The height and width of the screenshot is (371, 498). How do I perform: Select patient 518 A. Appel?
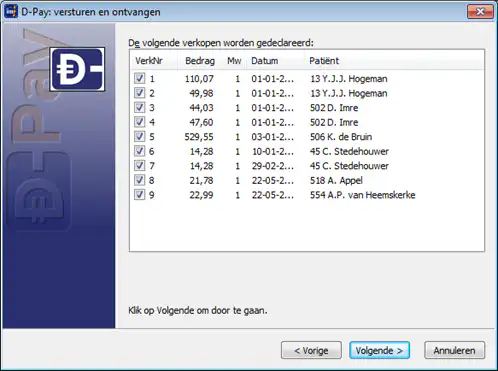click(336, 180)
